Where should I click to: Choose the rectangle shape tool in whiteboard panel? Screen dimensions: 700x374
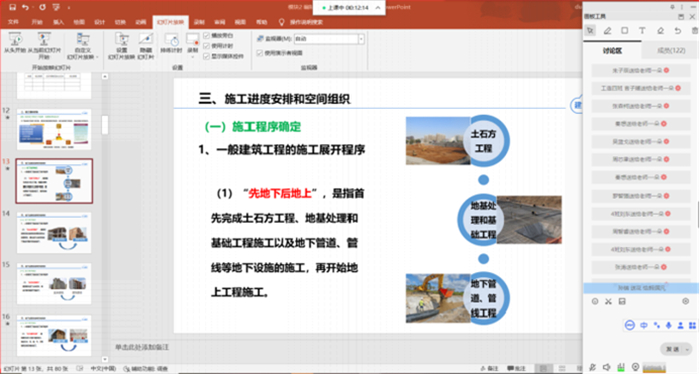(x=625, y=31)
